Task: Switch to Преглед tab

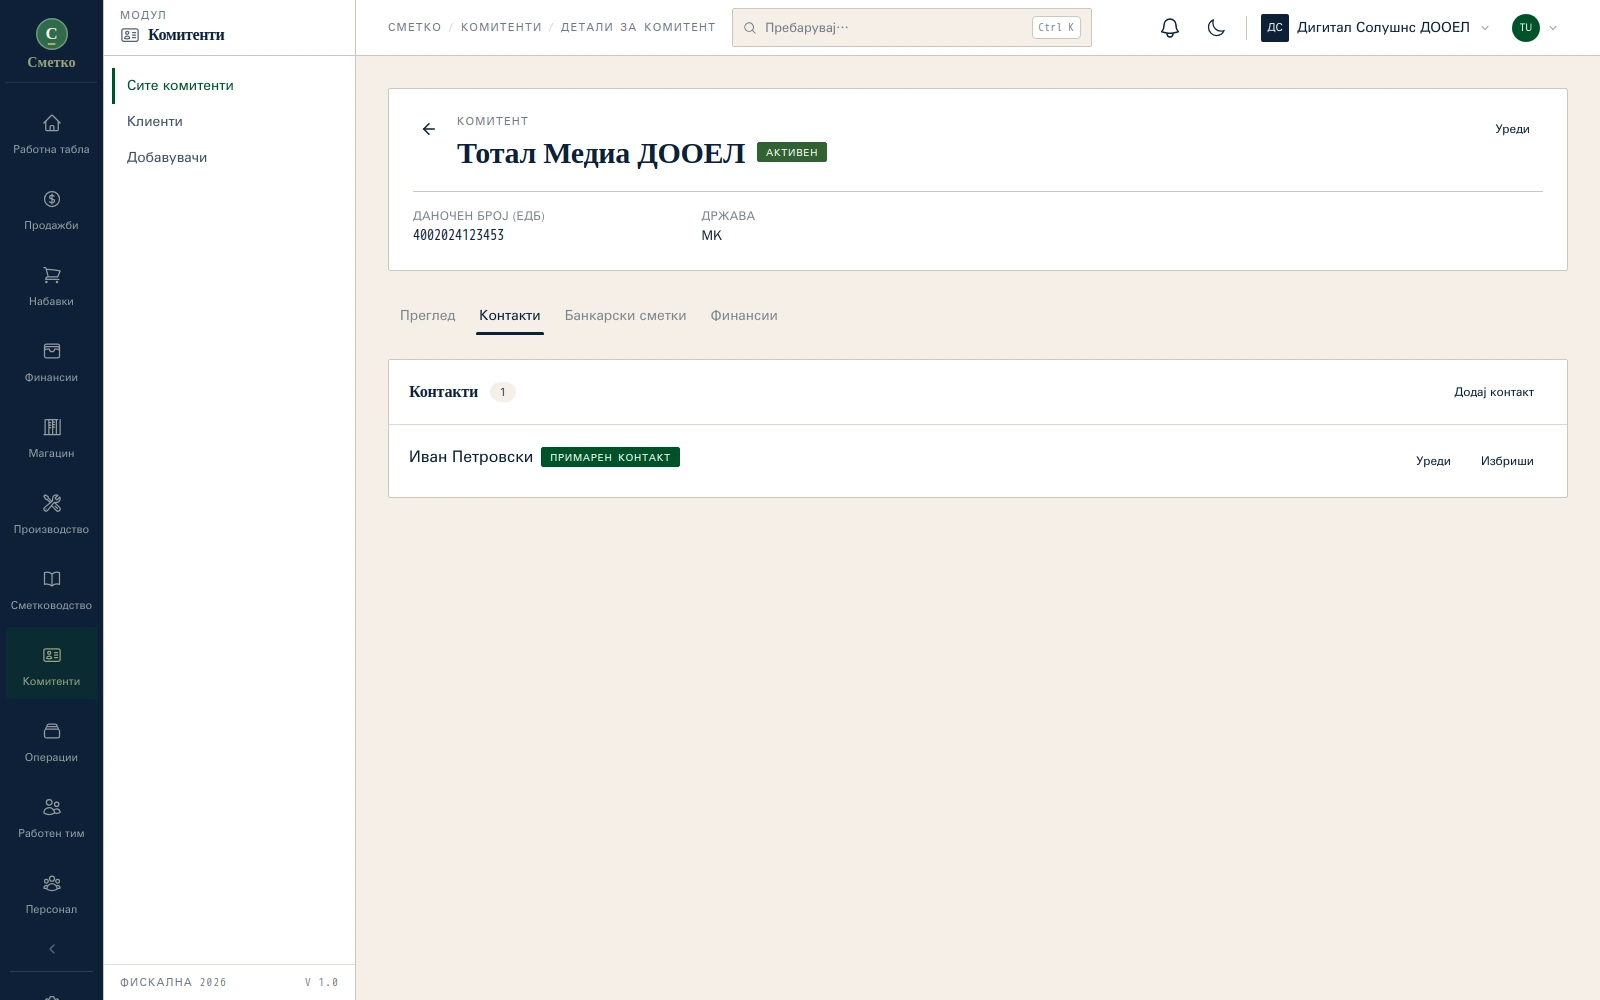Action: pos(427,315)
